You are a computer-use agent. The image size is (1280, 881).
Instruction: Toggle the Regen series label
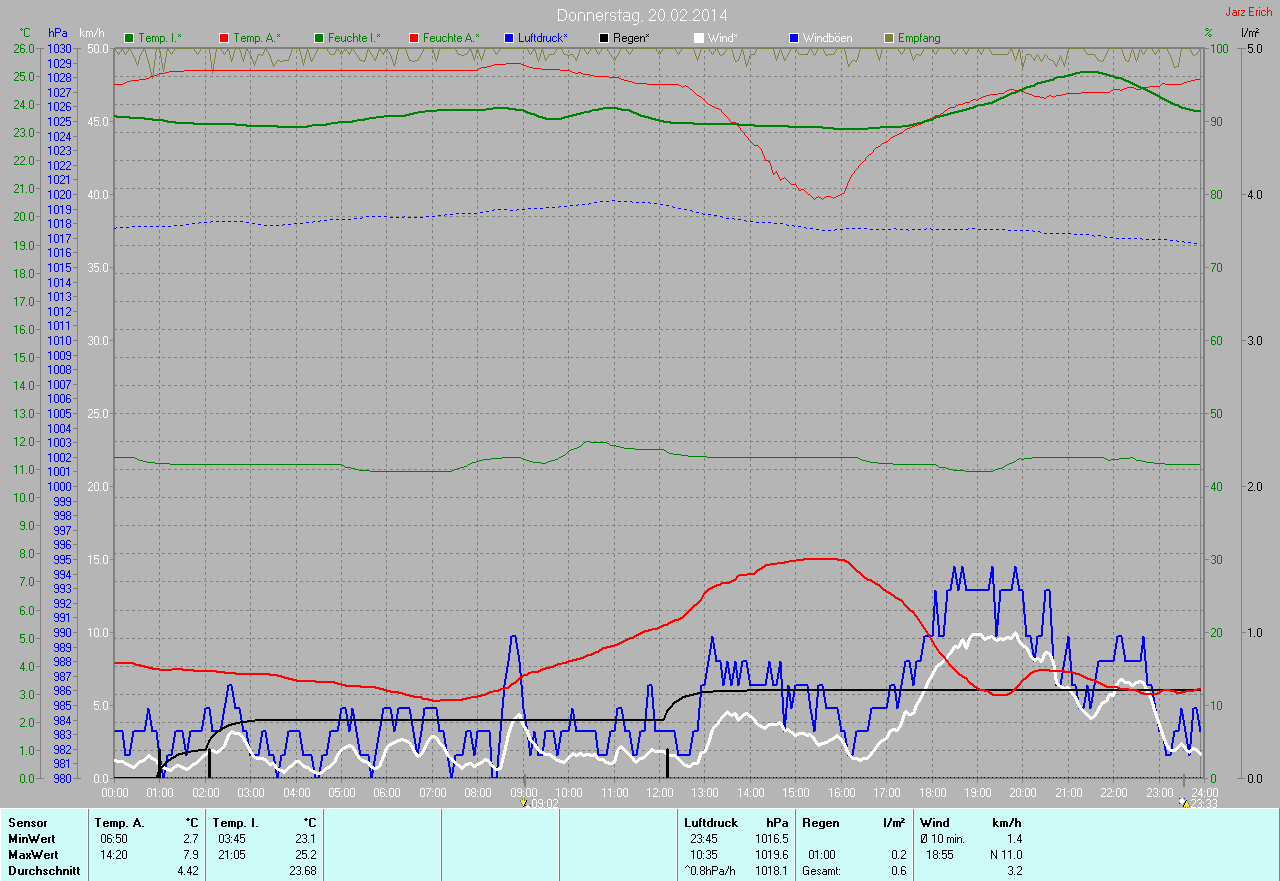click(631, 38)
